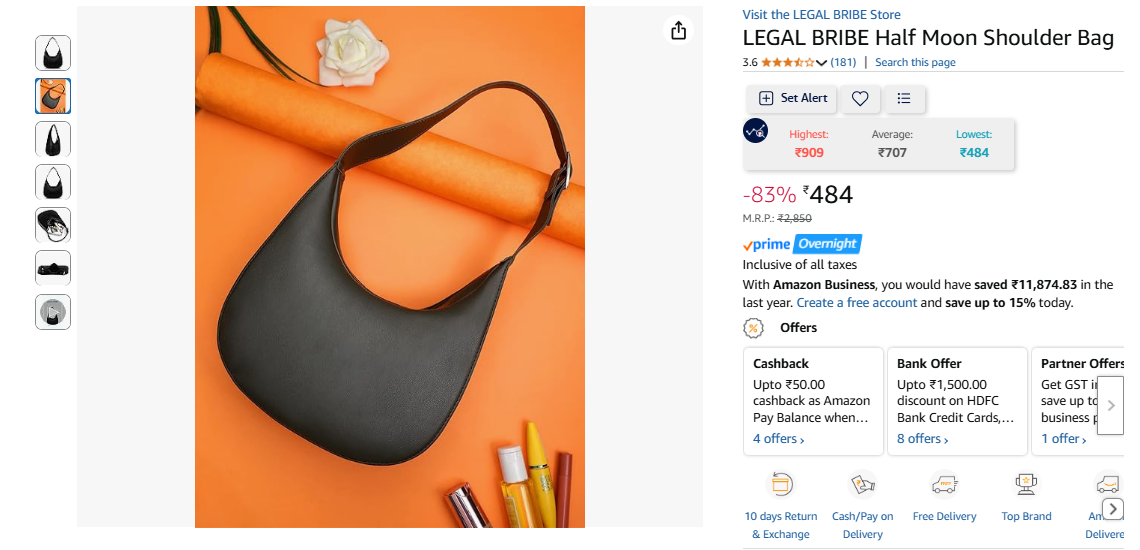
Task: Expand the 4 offers cashback link
Action: click(x=779, y=439)
